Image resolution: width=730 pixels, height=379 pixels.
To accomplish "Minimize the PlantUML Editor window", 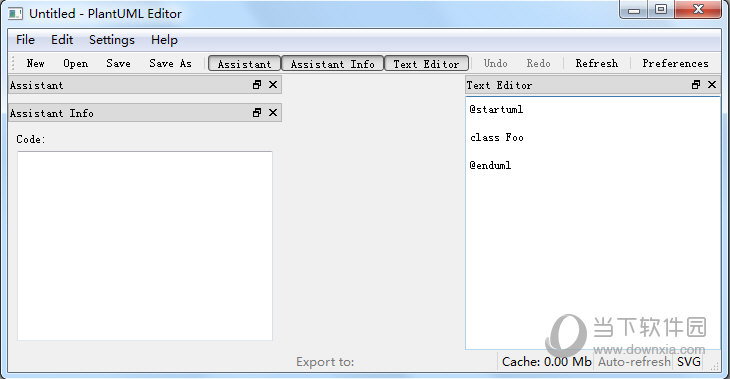I will coord(634,10).
